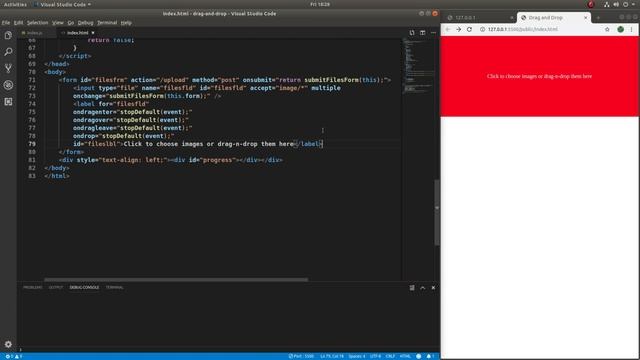
Task: Open the volume indicator in system tray
Action: [x=616, y=4]
